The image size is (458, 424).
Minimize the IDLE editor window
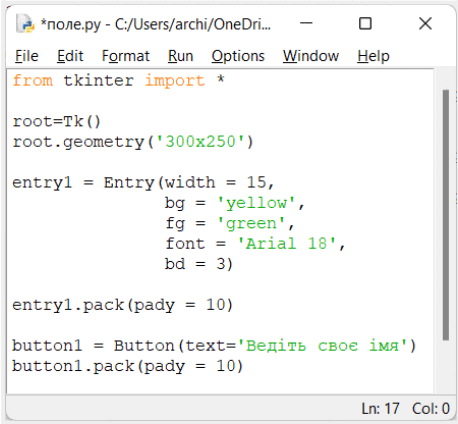tap(306, 23)
